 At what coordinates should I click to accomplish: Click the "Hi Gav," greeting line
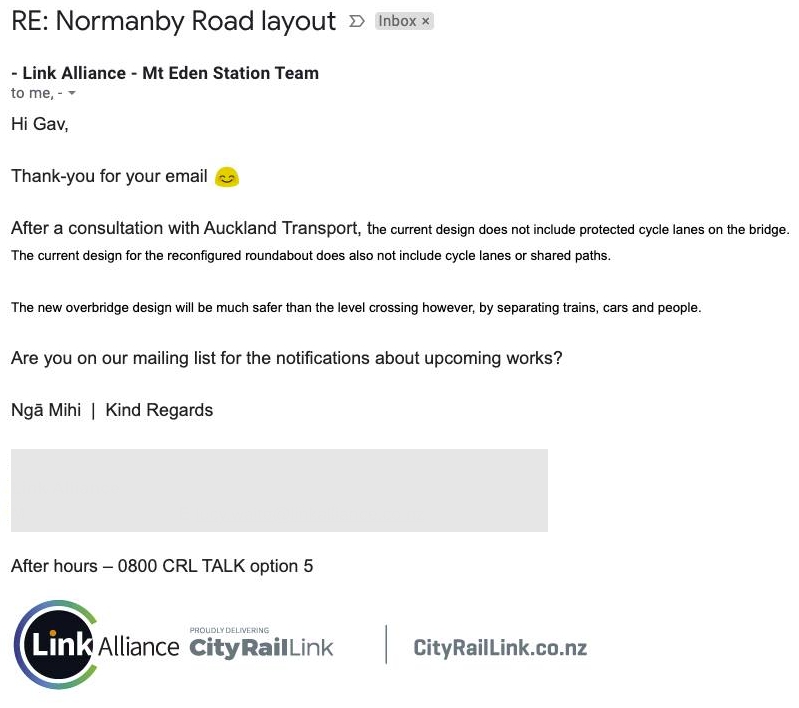40,124
